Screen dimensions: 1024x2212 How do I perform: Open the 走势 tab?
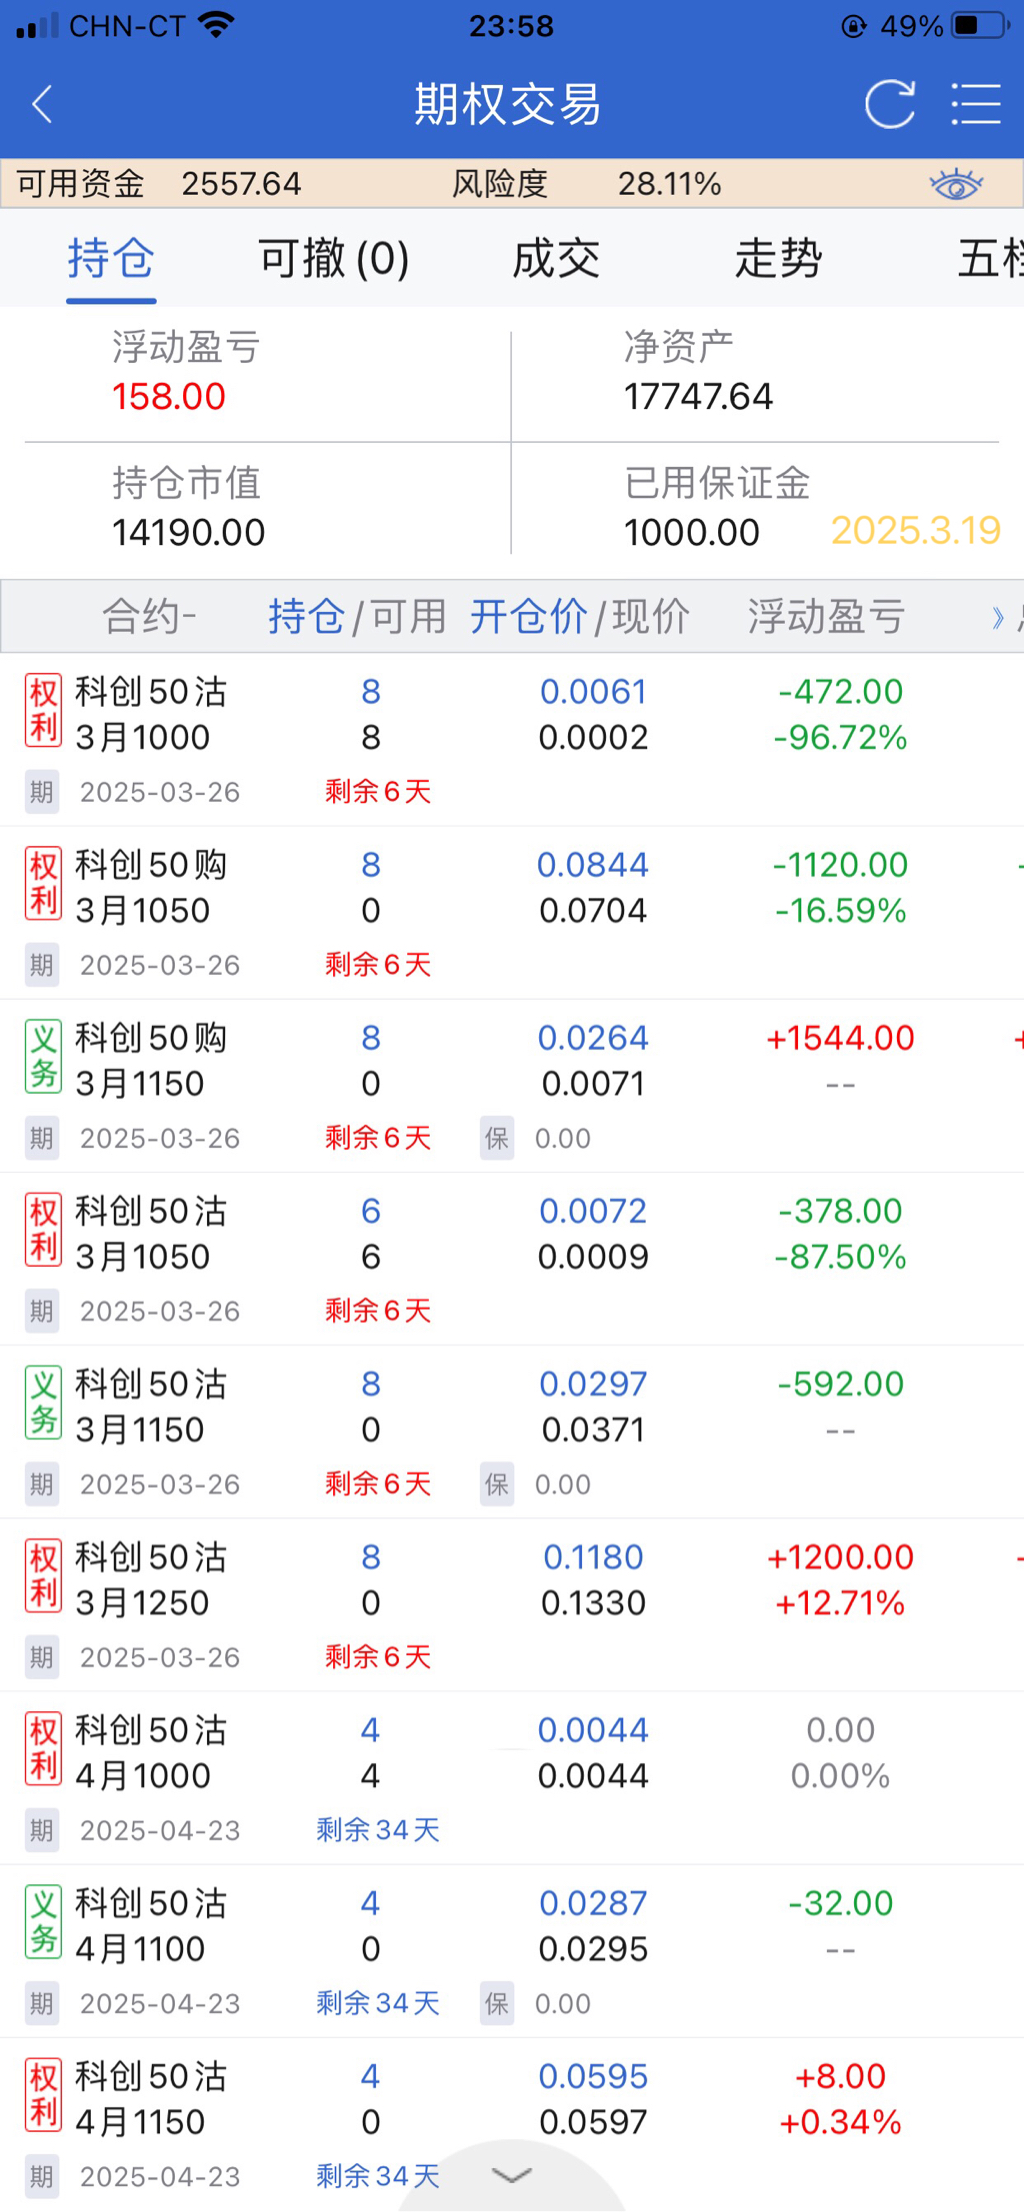click(x=778, y=259)
